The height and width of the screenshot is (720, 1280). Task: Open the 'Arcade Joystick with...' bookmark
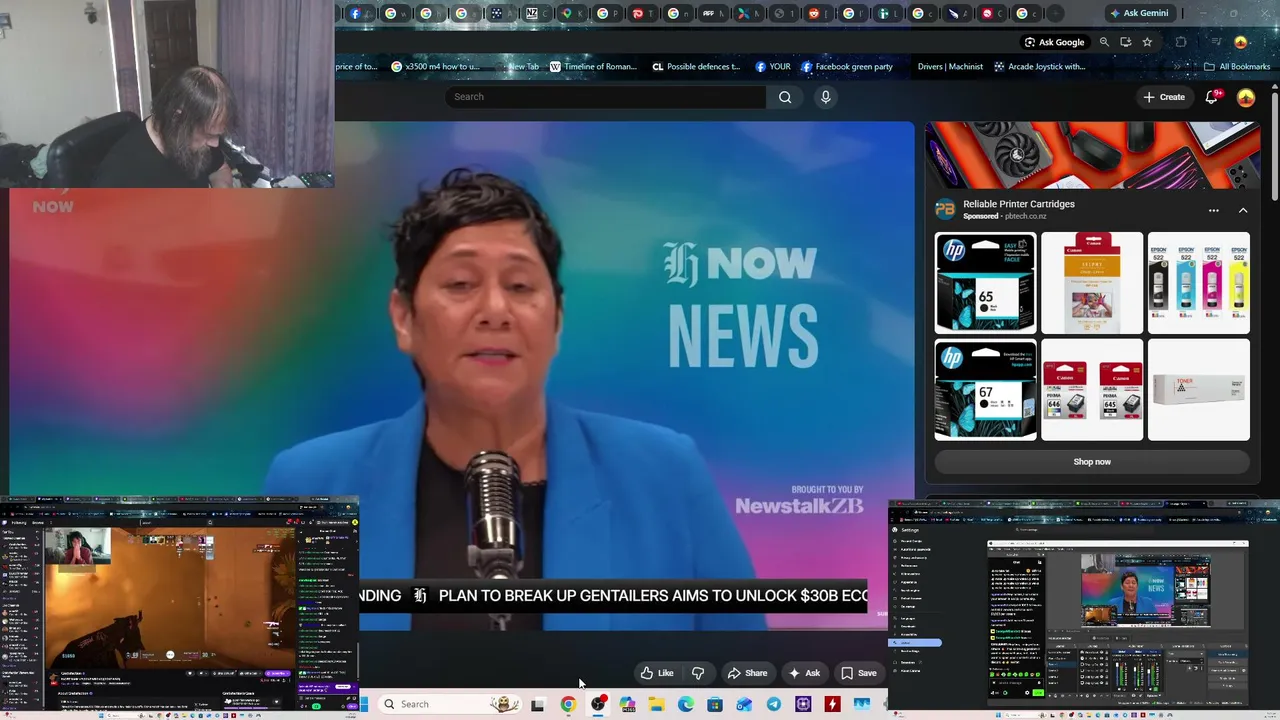click(x=1039, y=67)
